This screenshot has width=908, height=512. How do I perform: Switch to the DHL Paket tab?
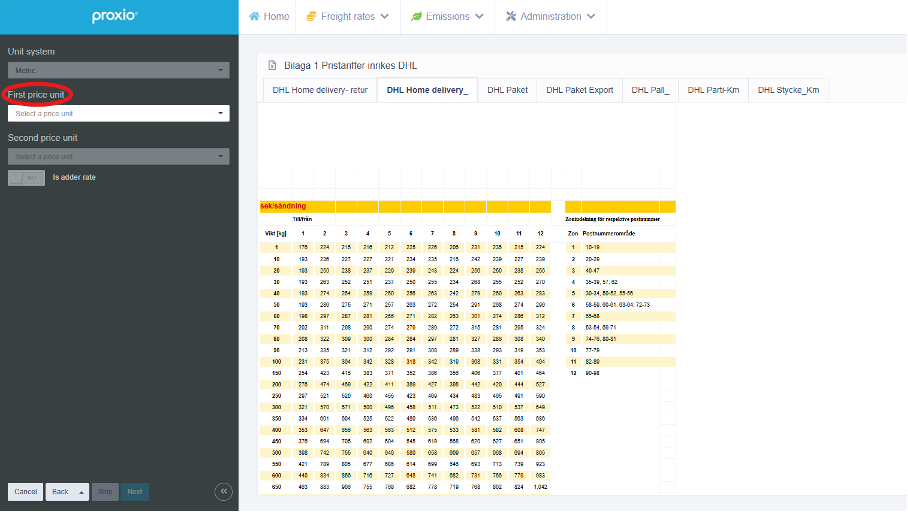click(x=507, y=90)
